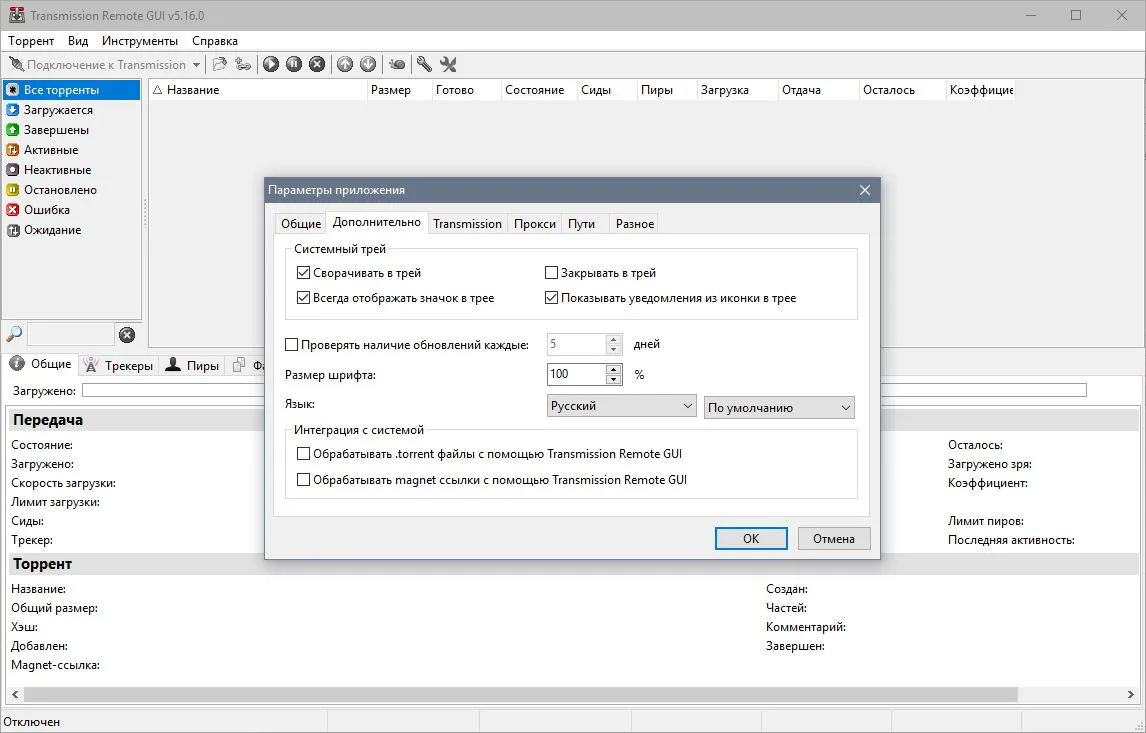Expand the По умолчанию dropdown
Viewport: 1146px width, 733px height.
[x=779, y=407]
